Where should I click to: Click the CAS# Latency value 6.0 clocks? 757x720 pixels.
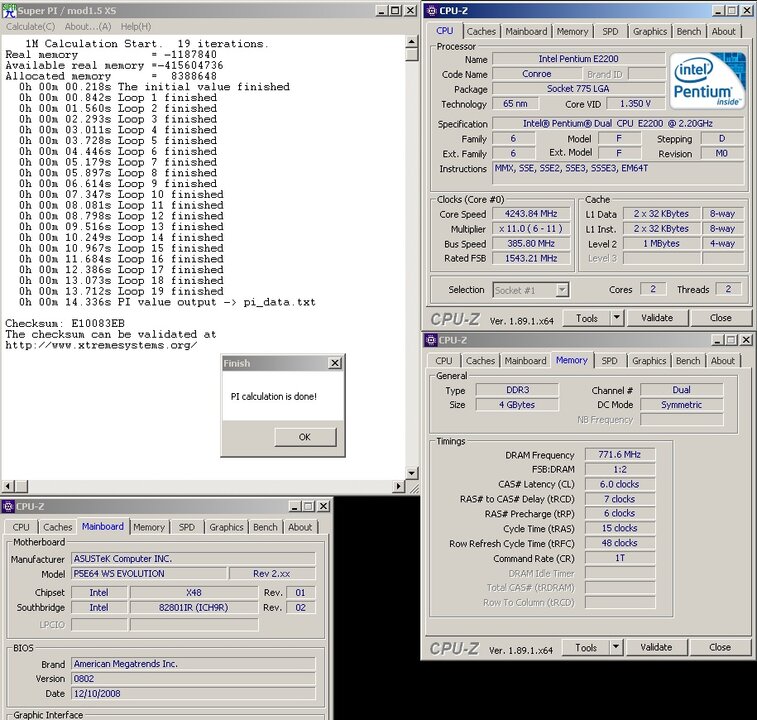pos(619,484)
